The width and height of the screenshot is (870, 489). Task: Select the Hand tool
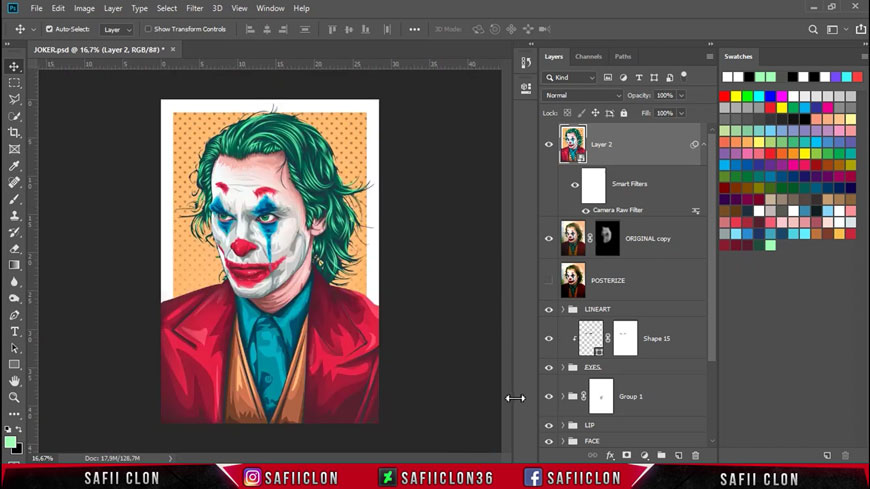coord(14,381)
